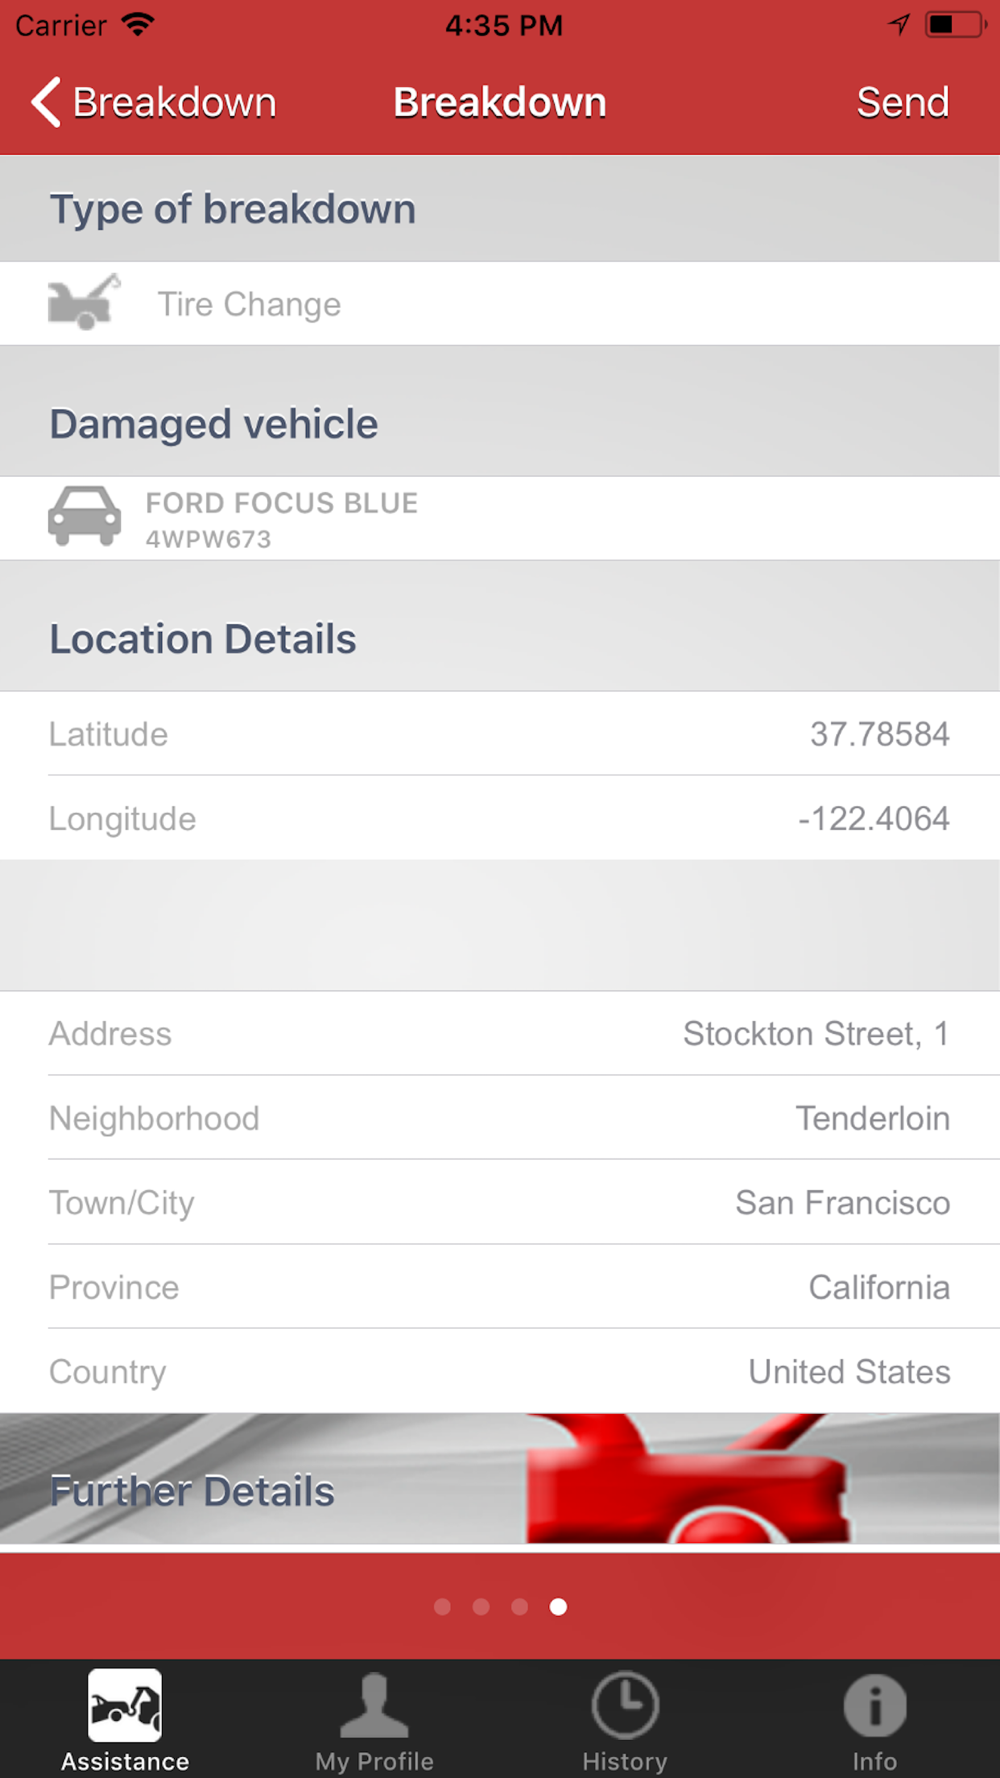Select the Tire Change breakdown type row

click(500, 304)
